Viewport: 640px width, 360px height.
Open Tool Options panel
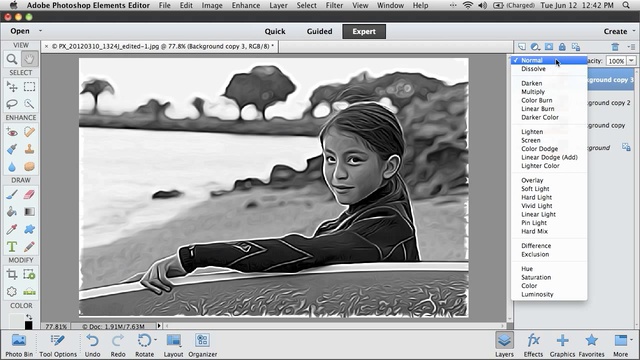pyautogui.click(x=58, y=345)
